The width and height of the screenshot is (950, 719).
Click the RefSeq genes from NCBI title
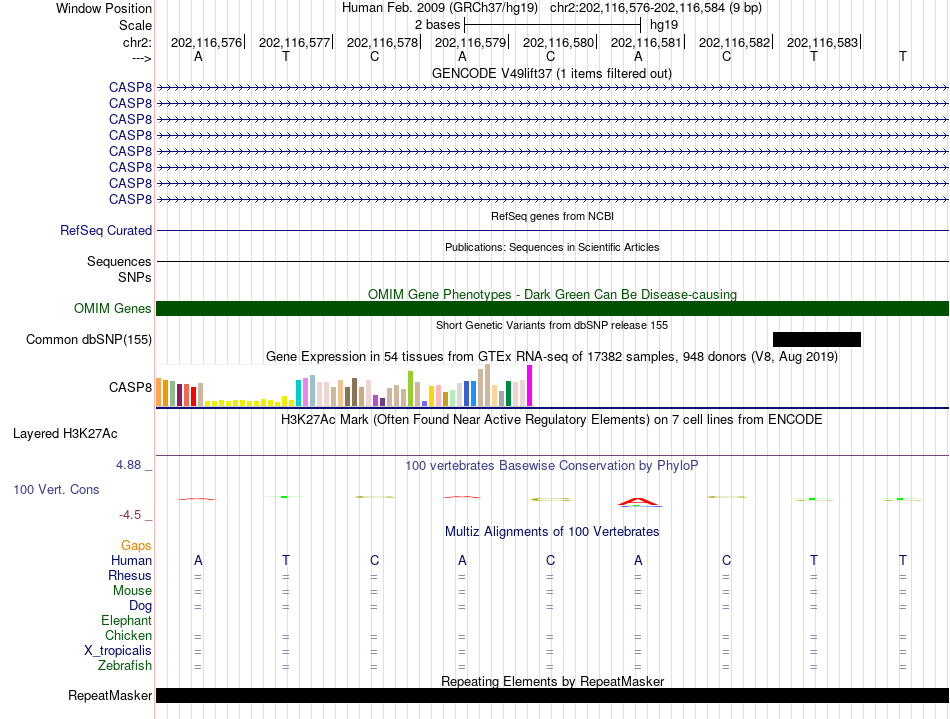[552, 216]
